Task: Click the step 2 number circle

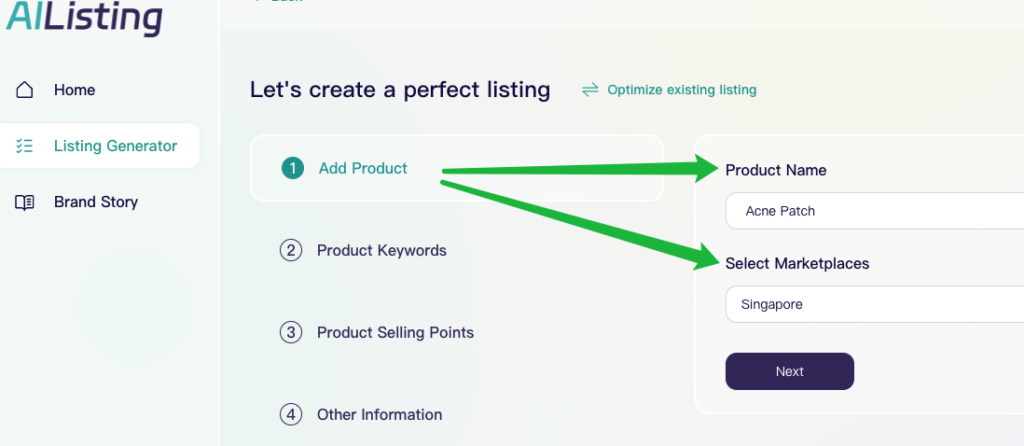Action: pos(290,250)
